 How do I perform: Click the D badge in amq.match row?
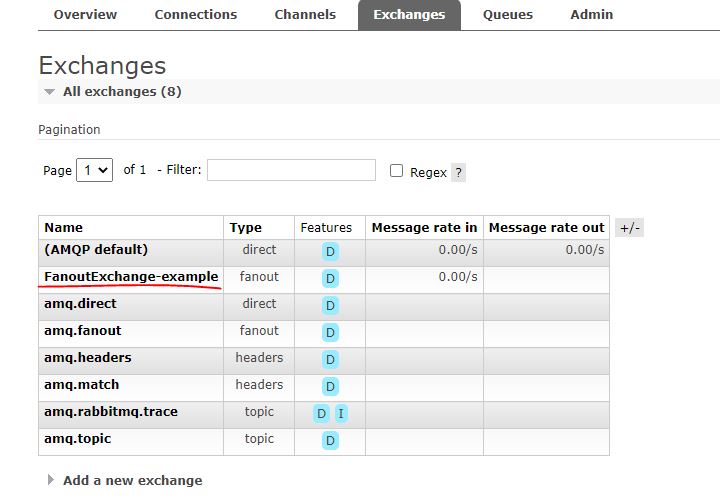point(330,387)
